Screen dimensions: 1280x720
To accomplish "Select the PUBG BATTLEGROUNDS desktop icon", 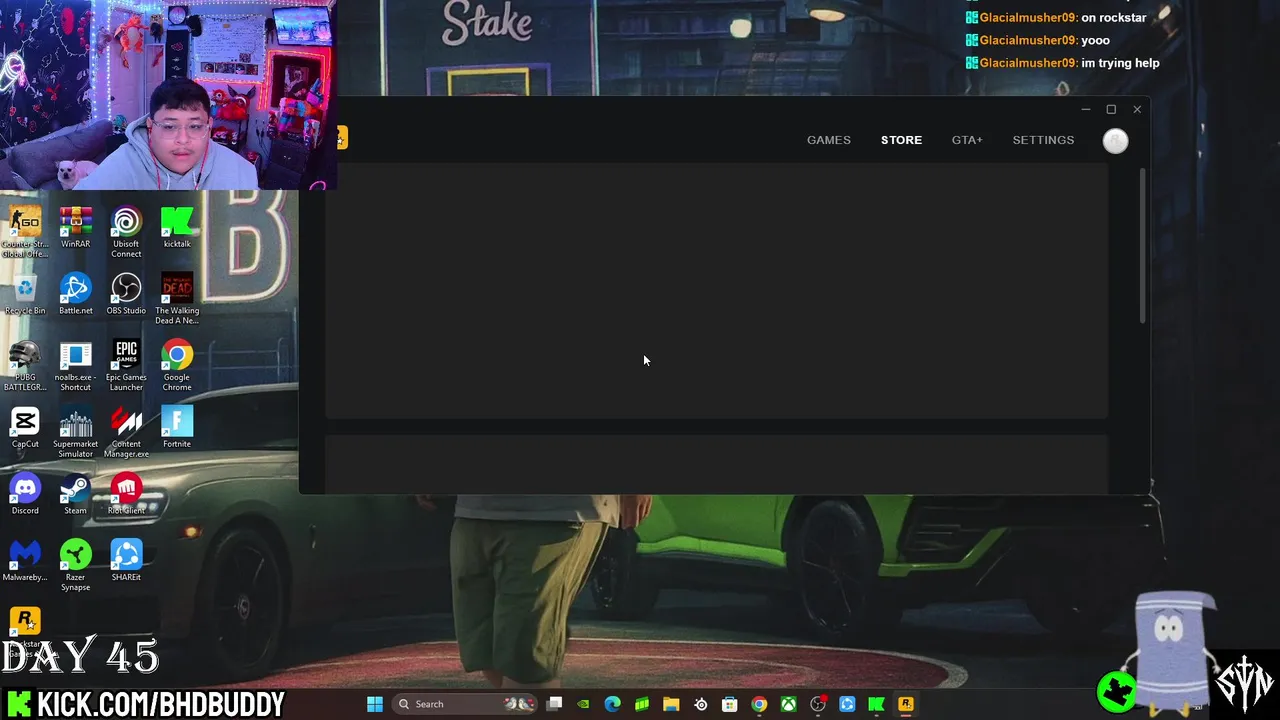I will click(25, 366).
